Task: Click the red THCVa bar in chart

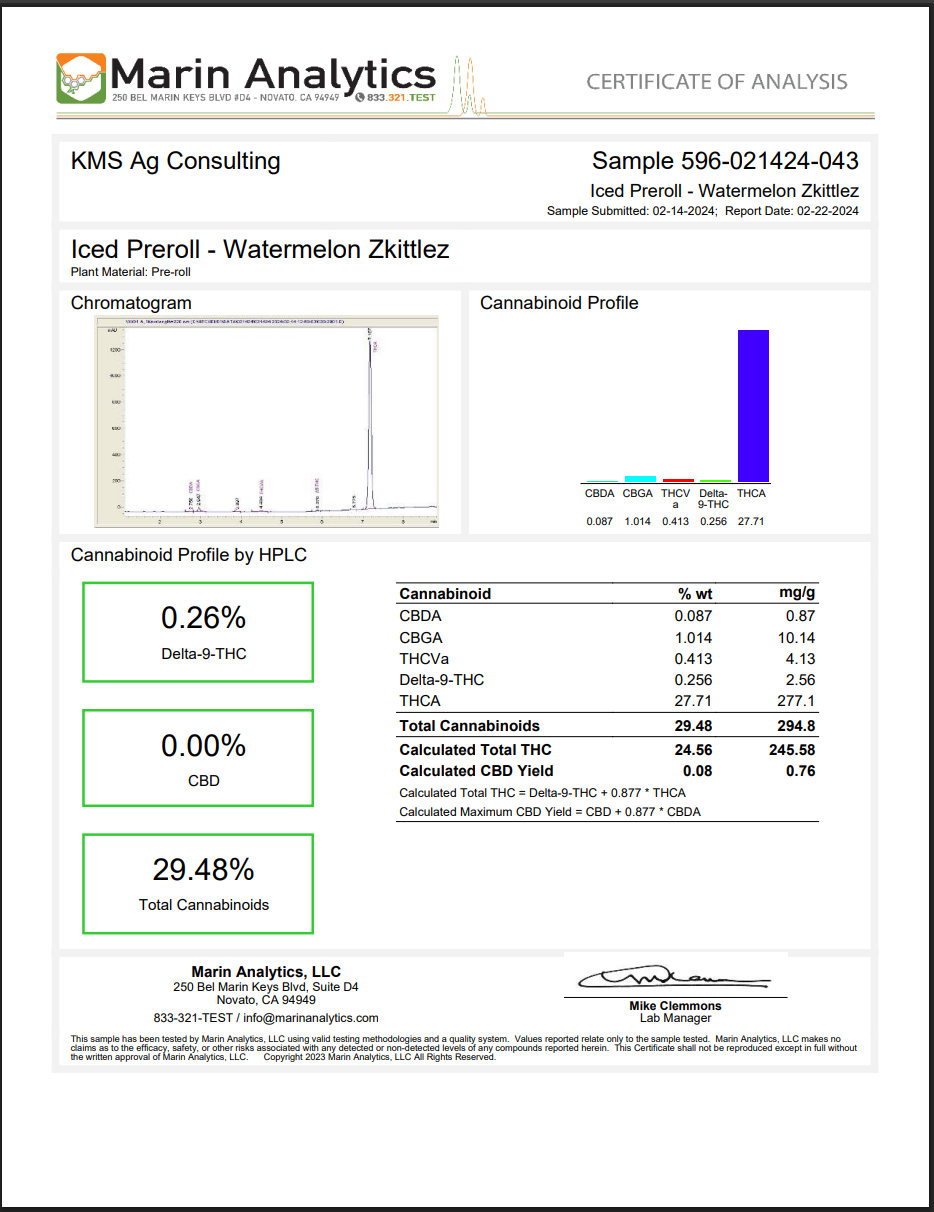Action: click(678, 480)
